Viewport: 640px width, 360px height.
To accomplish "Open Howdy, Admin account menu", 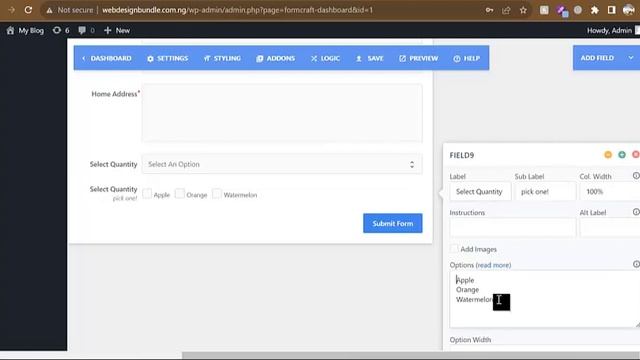I will point(609,30).
